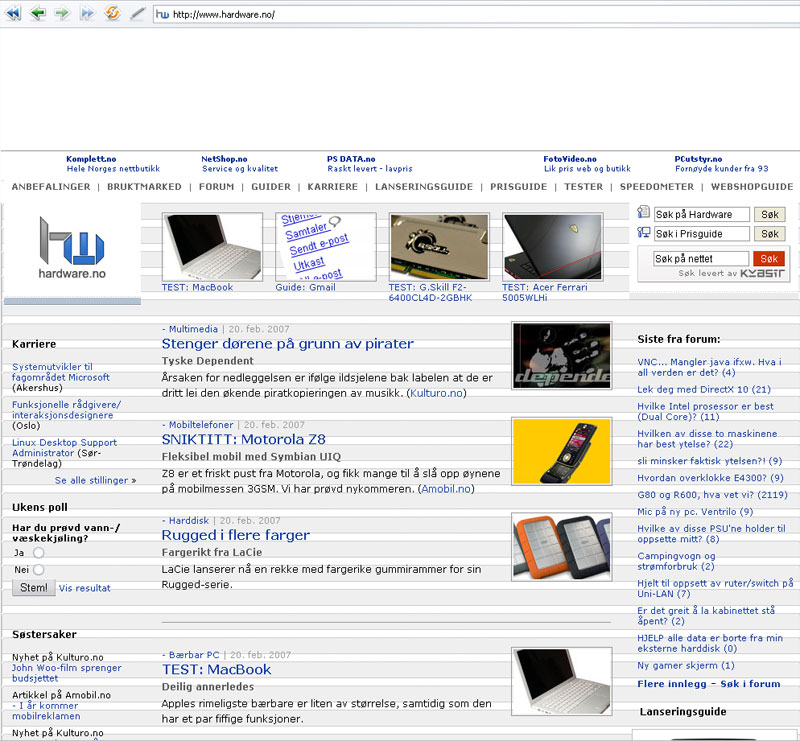Open FotoVideo.no sponsor link
Viewport: 800px width, 741px height.
pyautogui.click(x=570, y=159)
